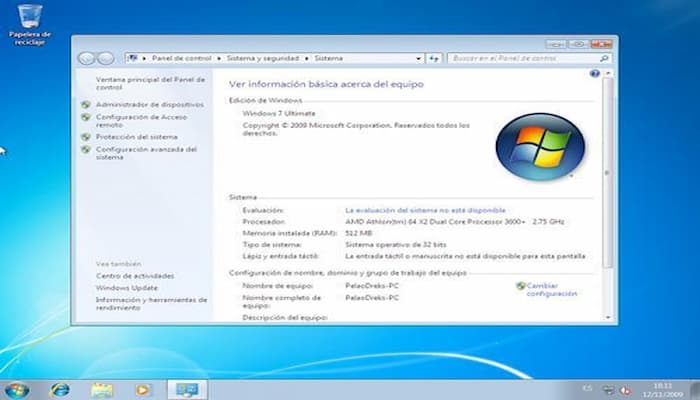Click the ES language indicator in the taskbar

[x=587, y=389]
